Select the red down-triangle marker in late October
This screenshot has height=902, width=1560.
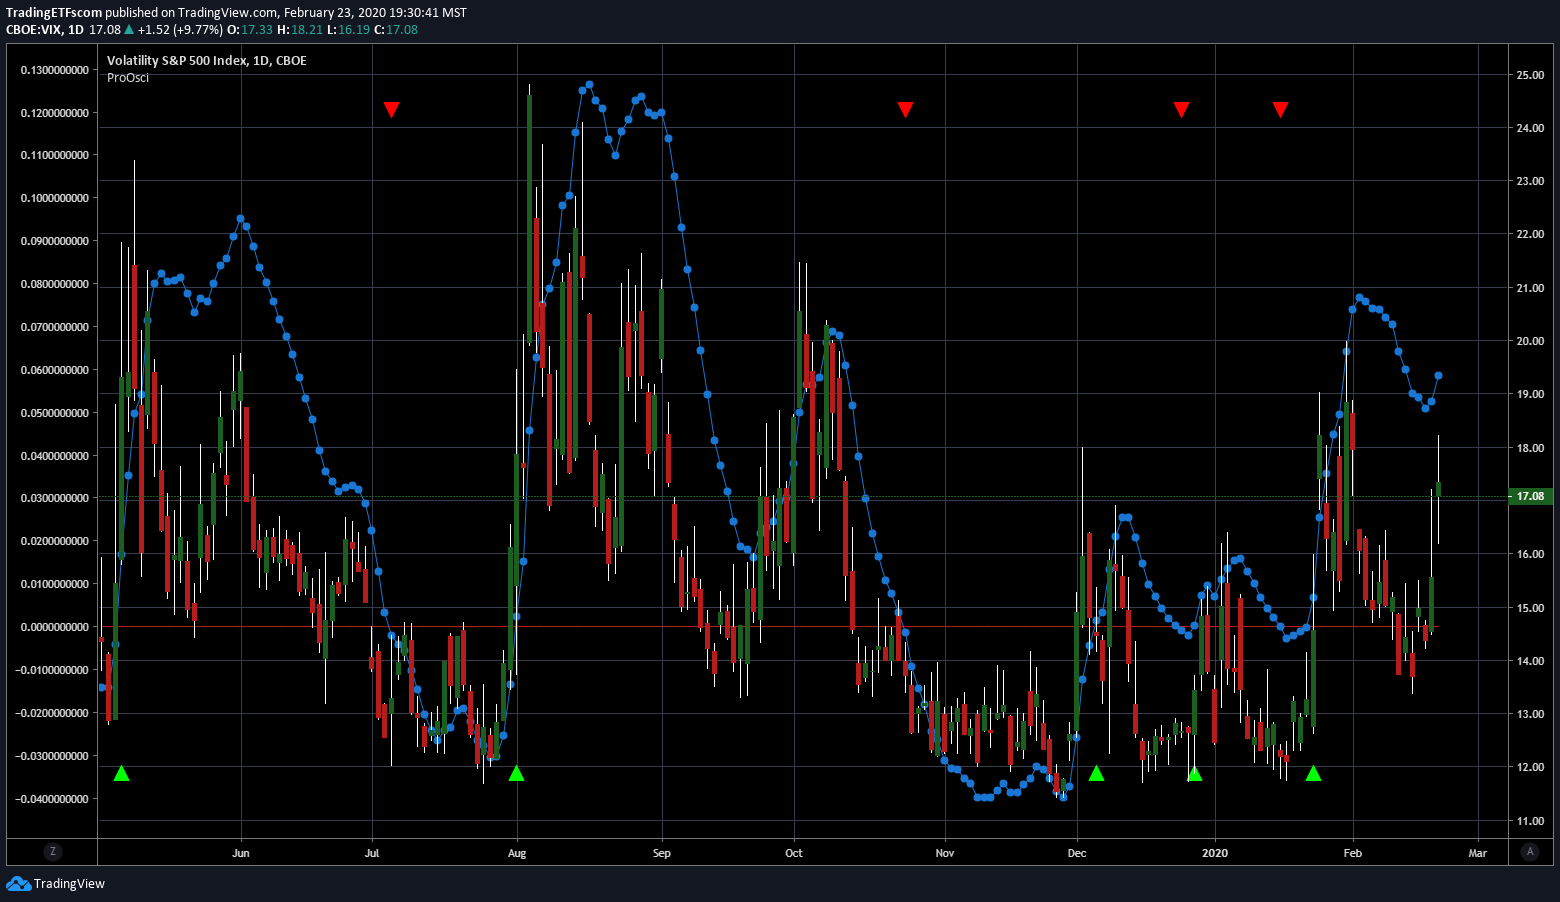point(905,109)
